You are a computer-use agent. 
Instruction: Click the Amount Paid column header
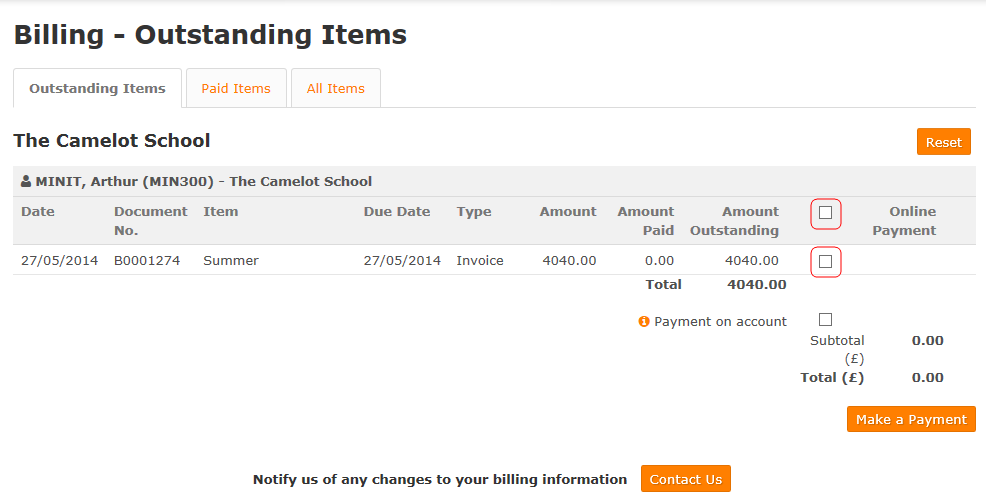pos(646,221)
